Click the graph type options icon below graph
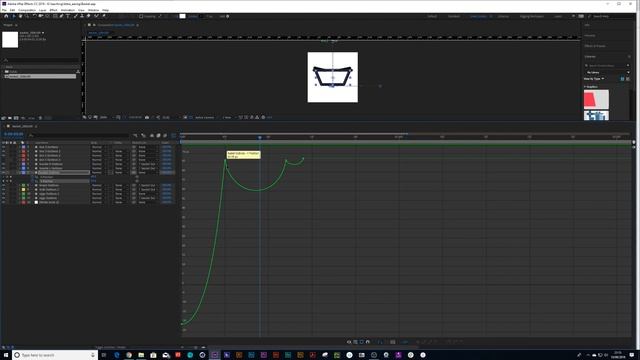 click(355, 342)
